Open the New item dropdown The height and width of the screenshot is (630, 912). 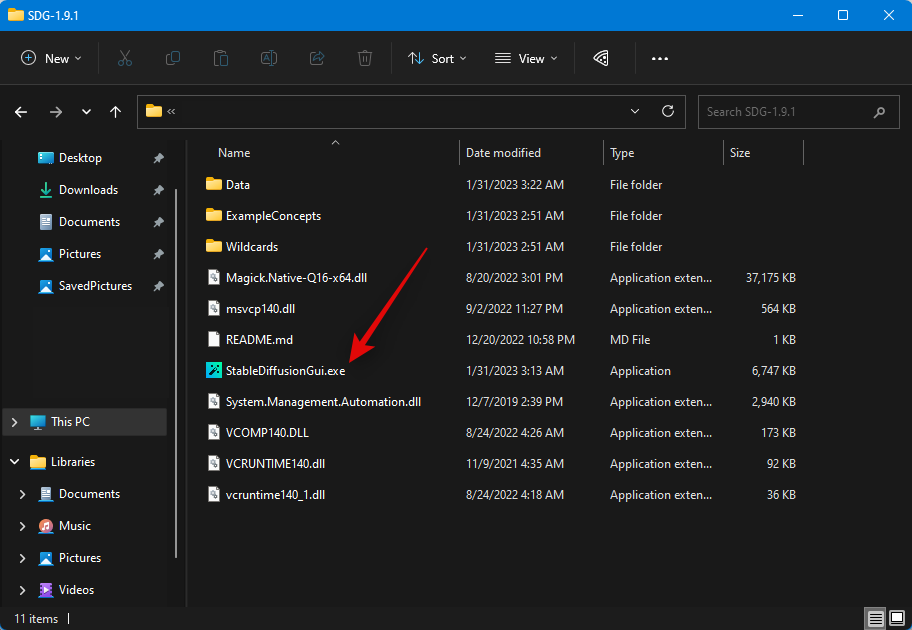point(51,58)
